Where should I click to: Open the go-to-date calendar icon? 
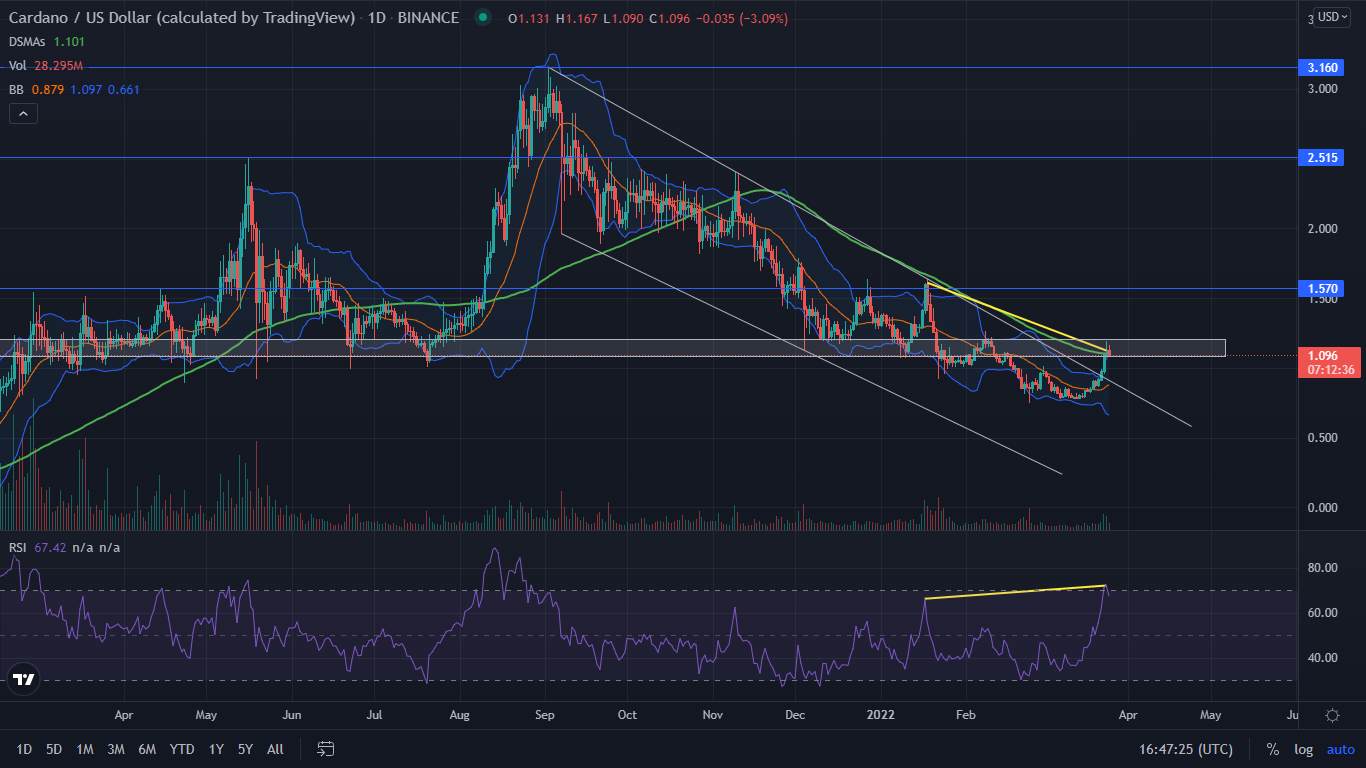[x=325, y=749]
